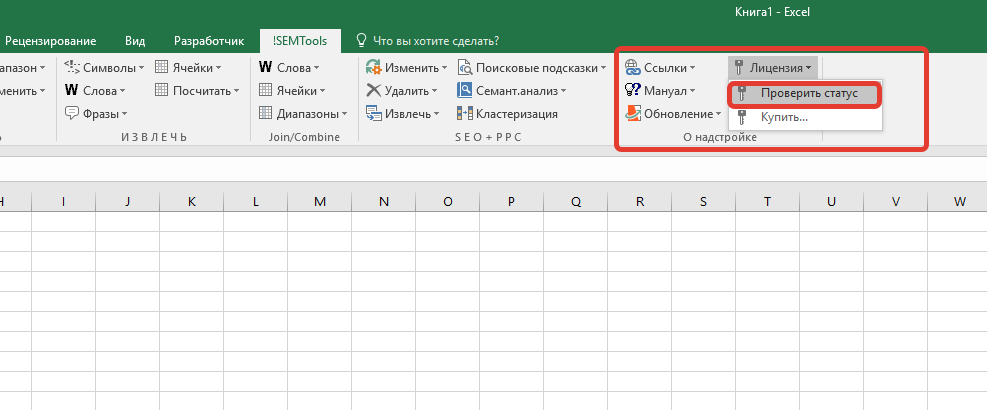Click the Мануал question mark icon
Viewport: 987px width, 410px height.
(632, 91)
